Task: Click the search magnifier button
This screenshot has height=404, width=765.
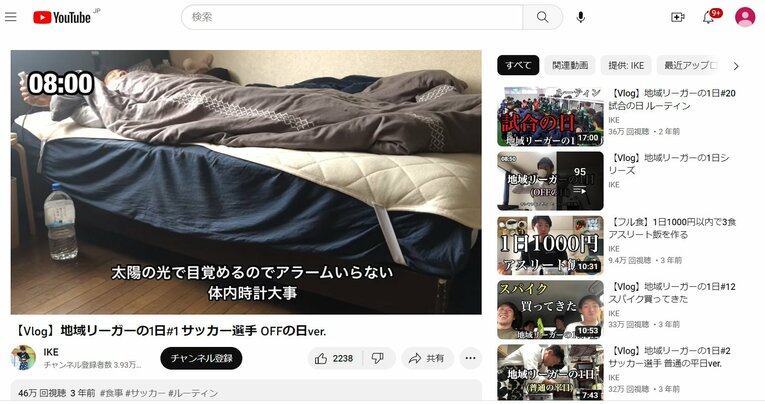Action: 543,17
